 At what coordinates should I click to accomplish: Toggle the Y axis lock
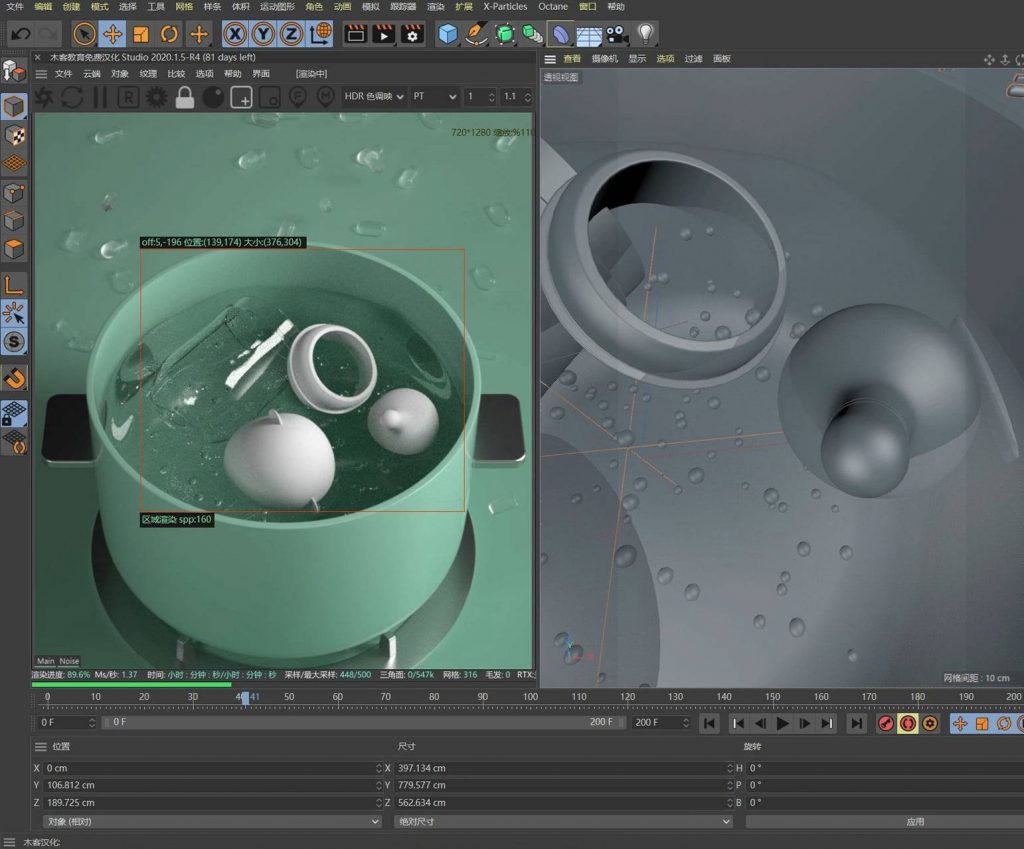click(263, 33)
